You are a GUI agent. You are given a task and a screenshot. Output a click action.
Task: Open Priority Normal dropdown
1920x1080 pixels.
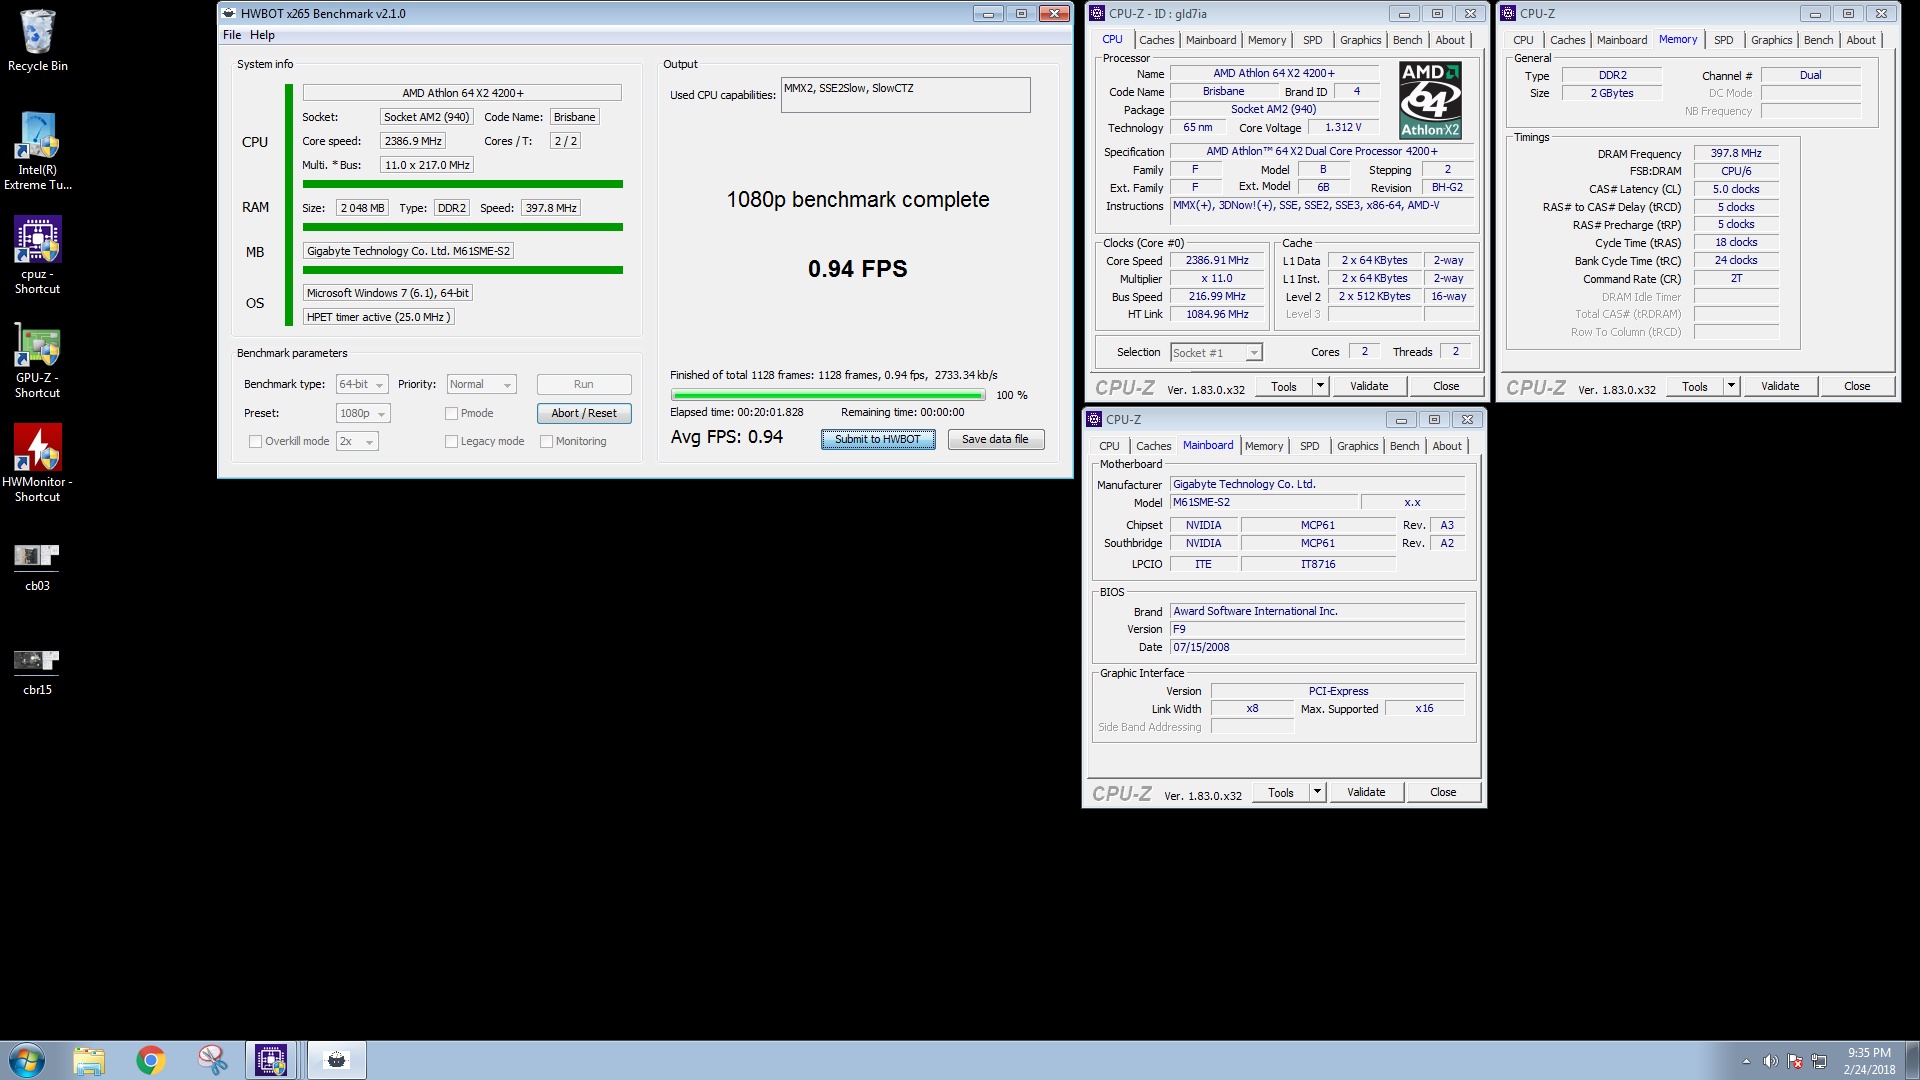pos(481,384)
